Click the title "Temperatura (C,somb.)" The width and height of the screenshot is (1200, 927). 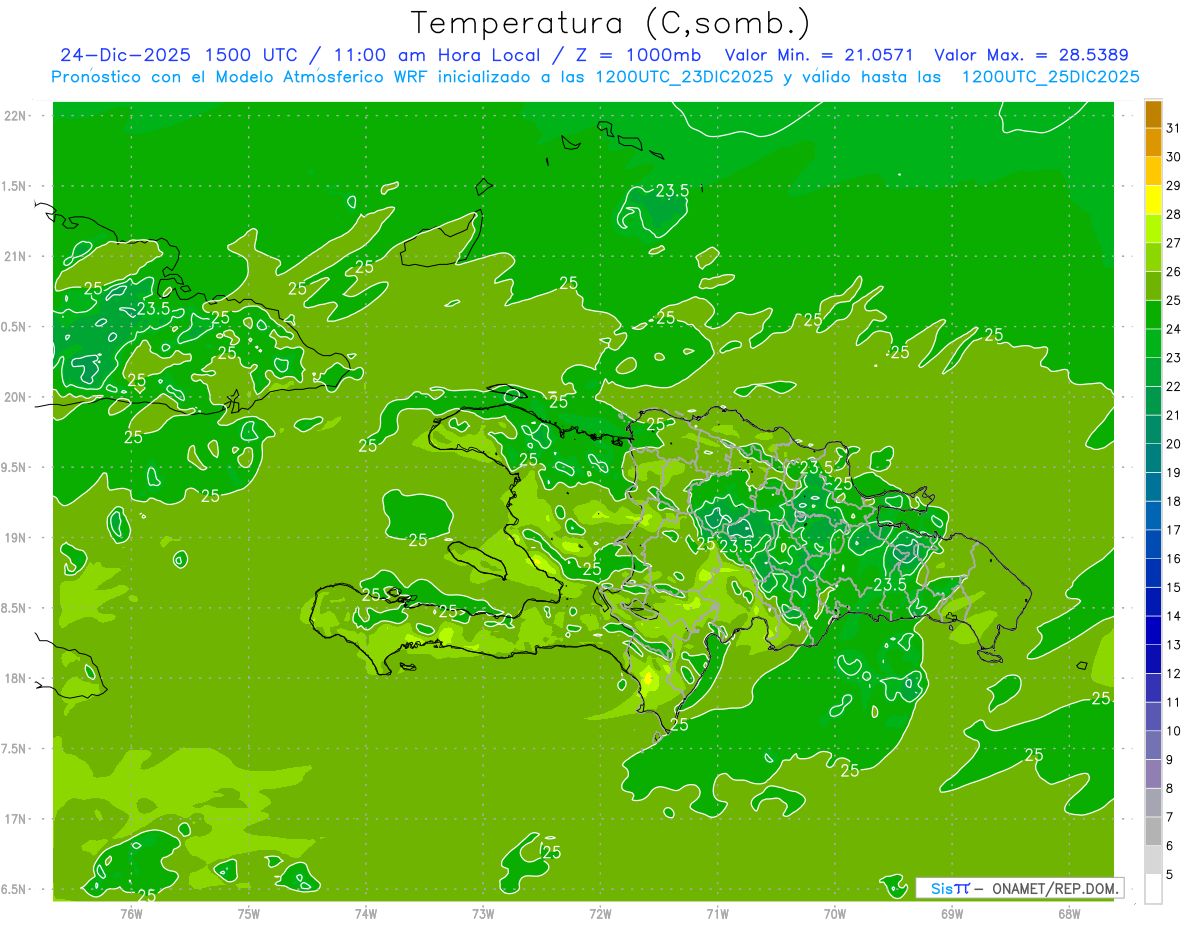click(611, 23)
